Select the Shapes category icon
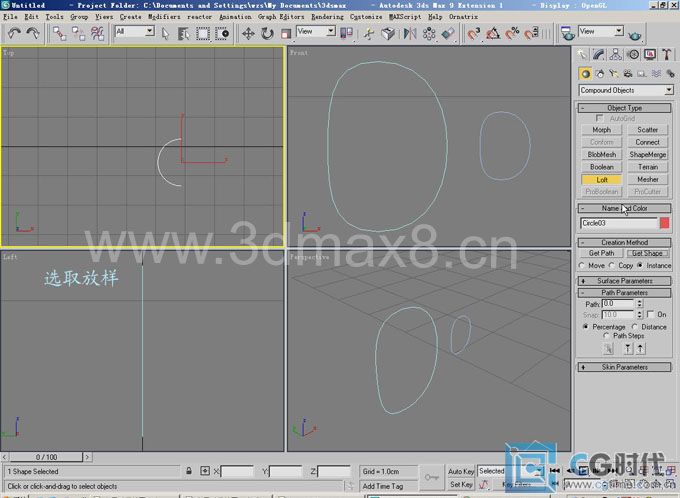Viewport: 680px width, 498px height. click(x=600, y=74)
